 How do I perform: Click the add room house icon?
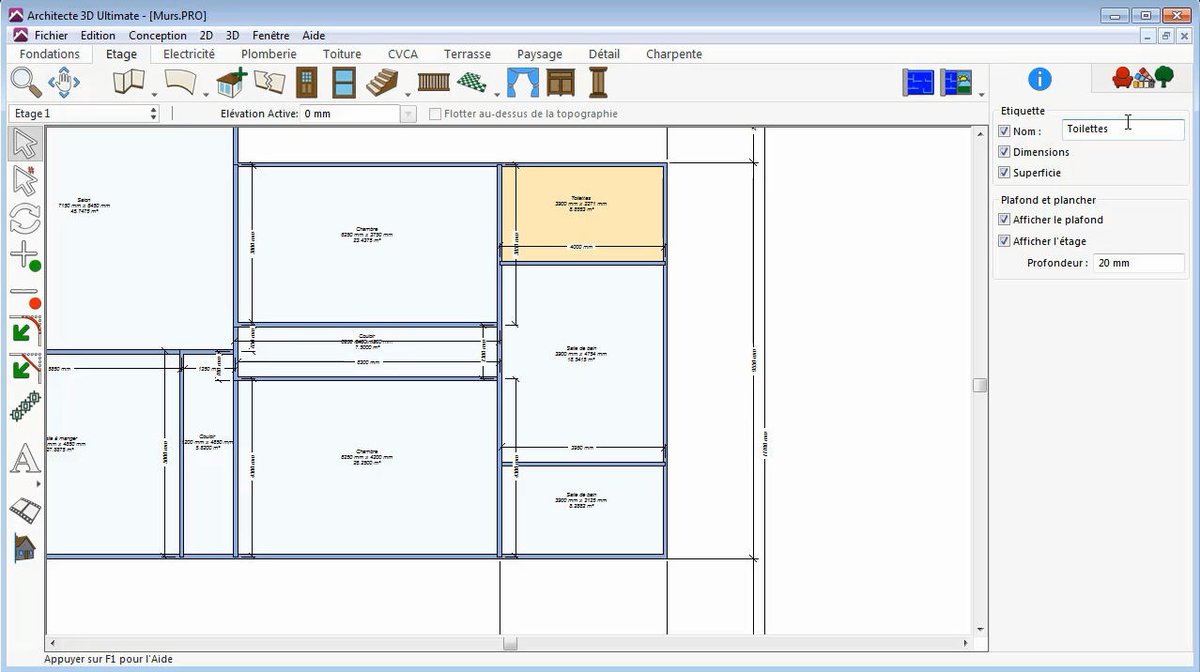tap(232, 82)
